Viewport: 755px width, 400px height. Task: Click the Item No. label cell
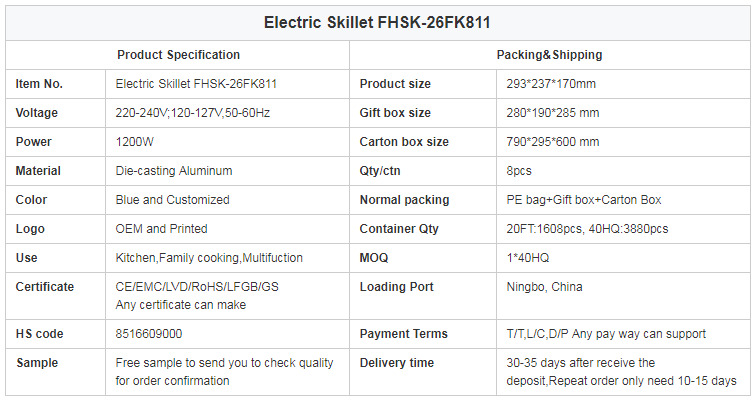click(x=55, y=84)
